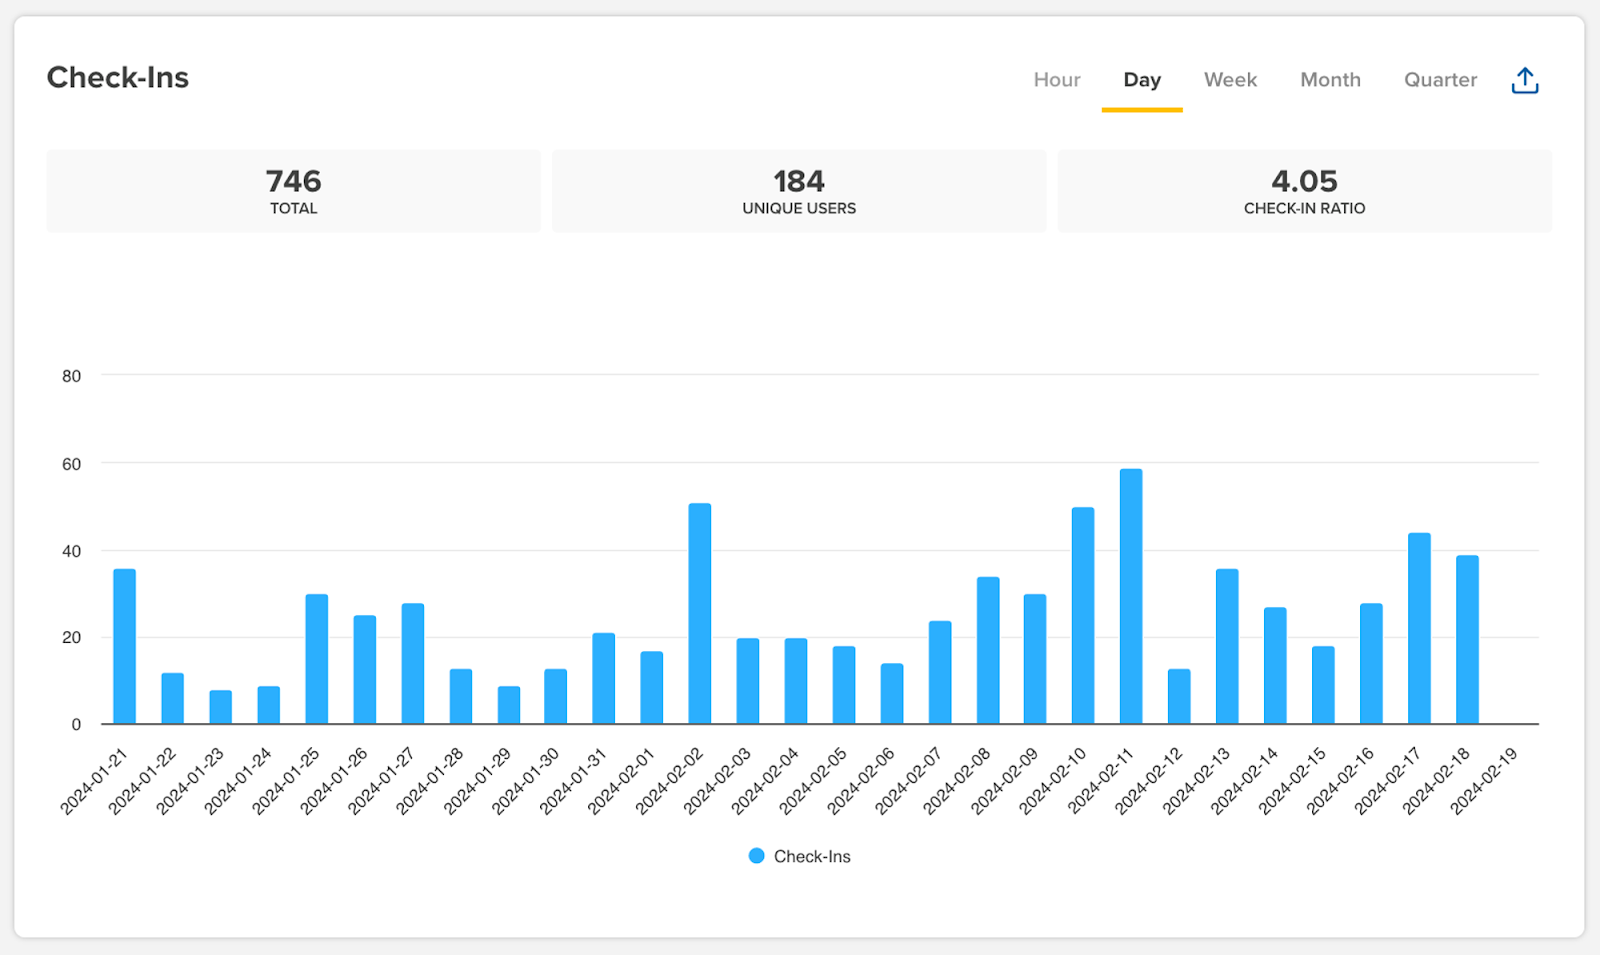Click the shortest bar at 2024-01-23
Screen dimensions: 1600x955
point(220,707)
